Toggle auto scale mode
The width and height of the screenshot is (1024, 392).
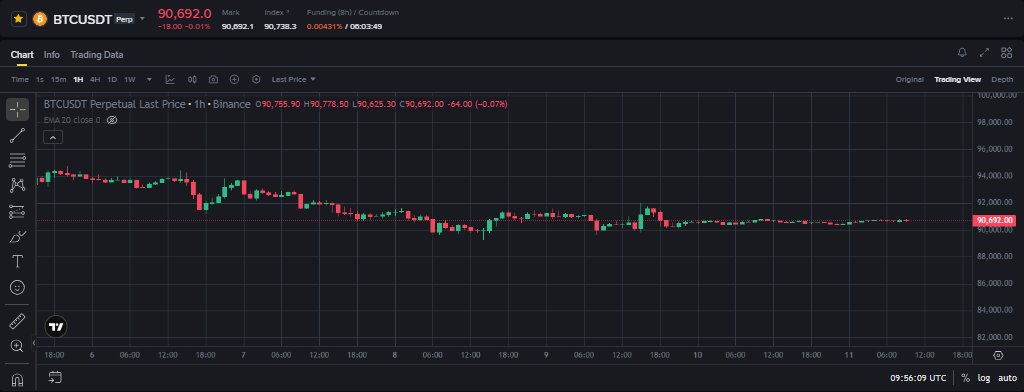click(x=1007, y=378)
